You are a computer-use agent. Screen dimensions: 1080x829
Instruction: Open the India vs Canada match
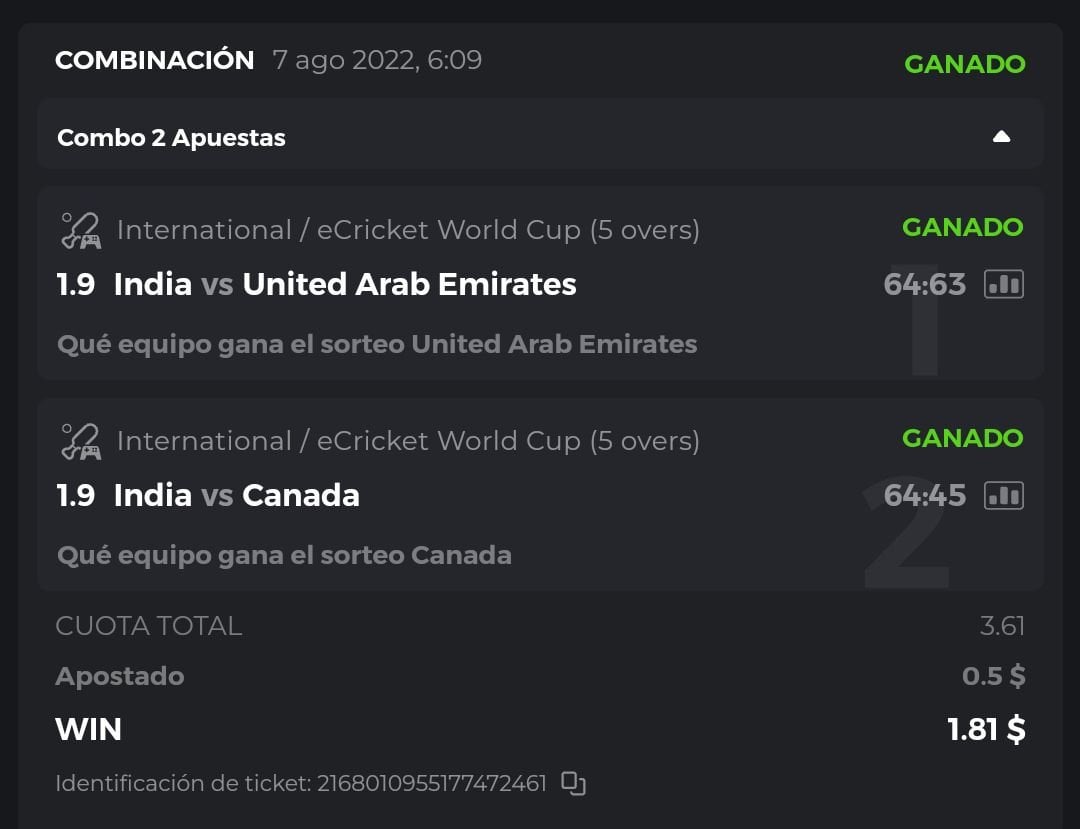237,496
